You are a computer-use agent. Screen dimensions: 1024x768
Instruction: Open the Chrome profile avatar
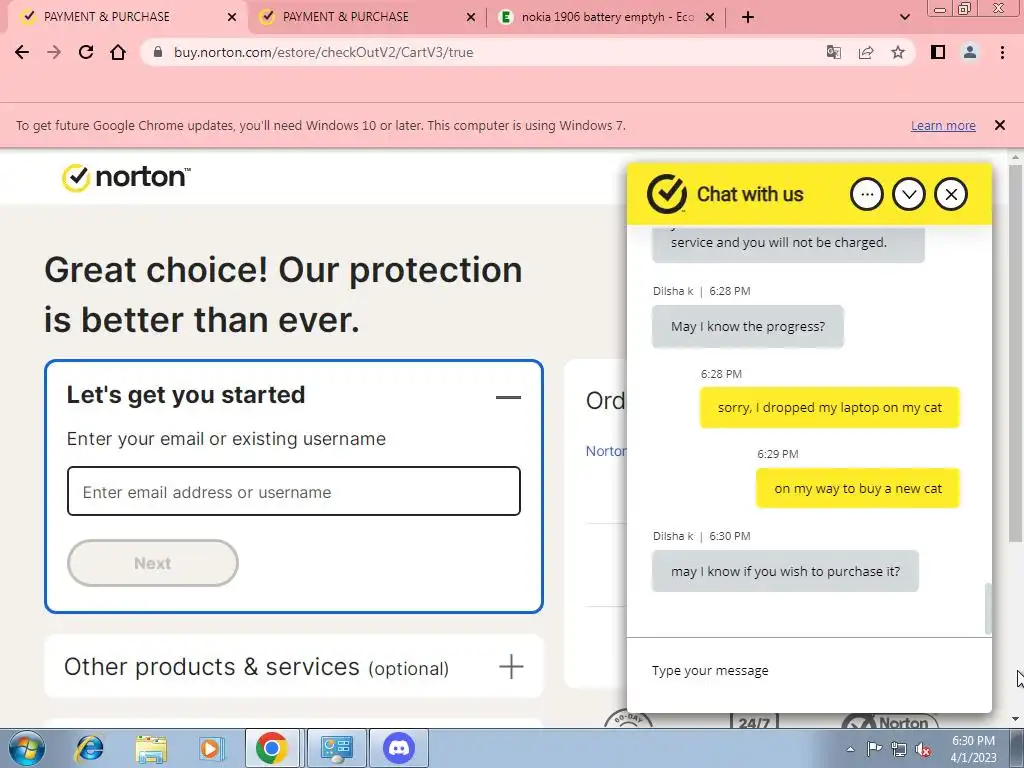(x=970, y=52)
